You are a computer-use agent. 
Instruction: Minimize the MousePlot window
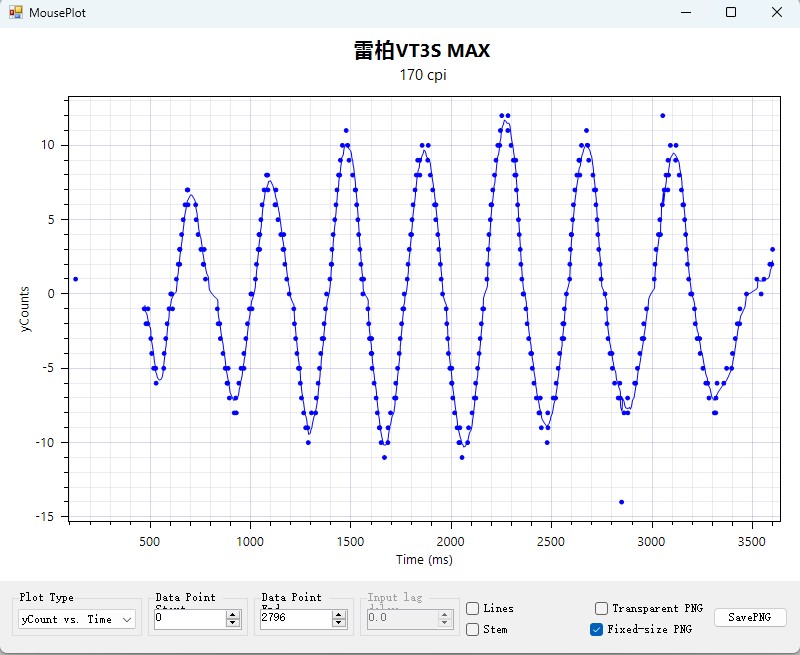click(686, 12)
